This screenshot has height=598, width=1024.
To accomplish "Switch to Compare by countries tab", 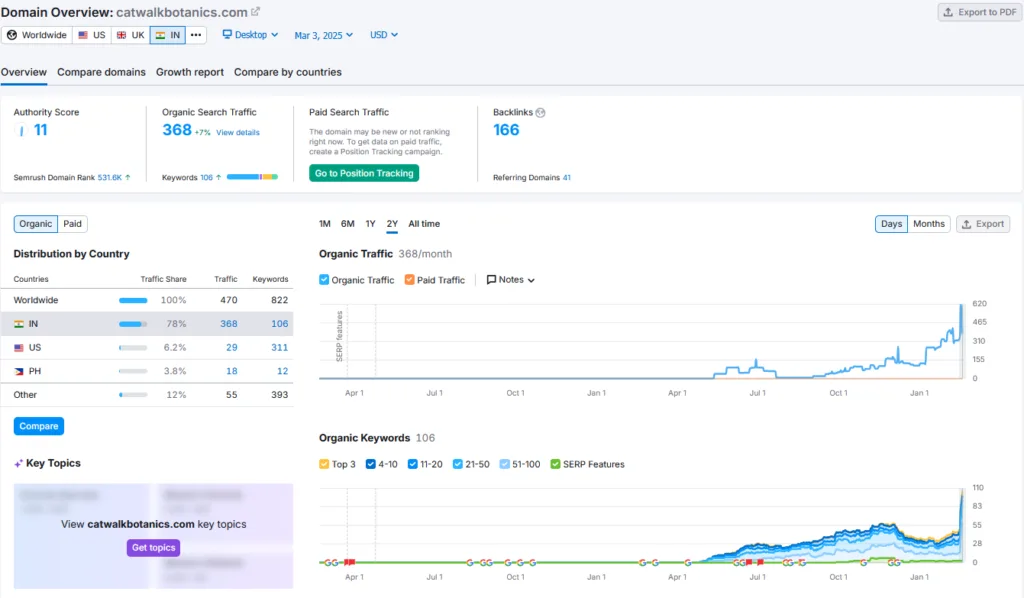I will [x=288, y=72].
